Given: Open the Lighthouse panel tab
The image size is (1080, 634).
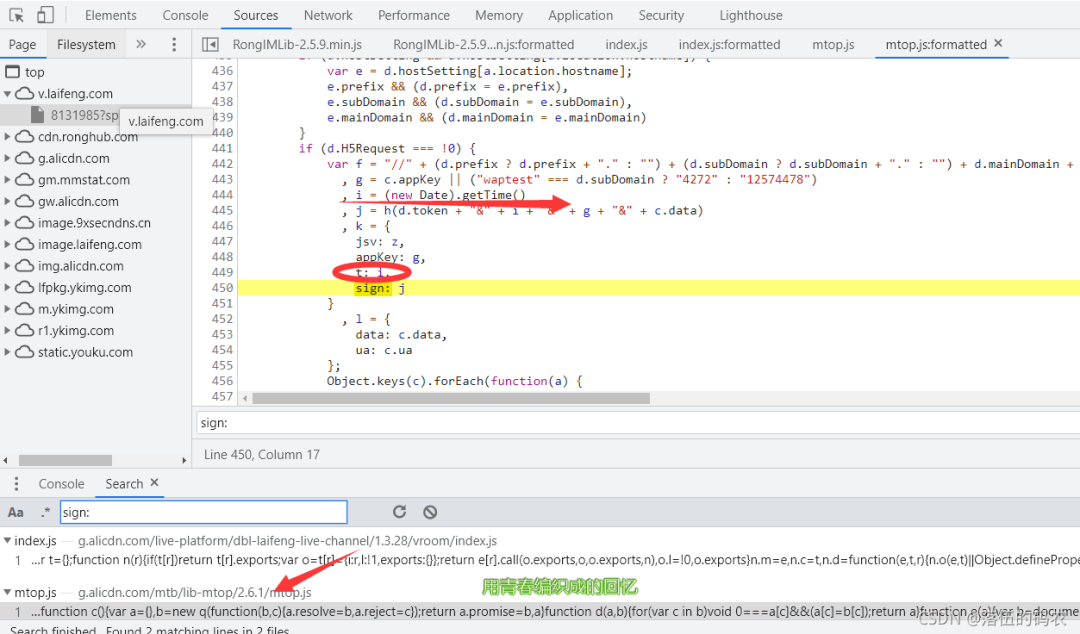Looking at the screenshot, I should pyautogui.click(x=751, y=15).
